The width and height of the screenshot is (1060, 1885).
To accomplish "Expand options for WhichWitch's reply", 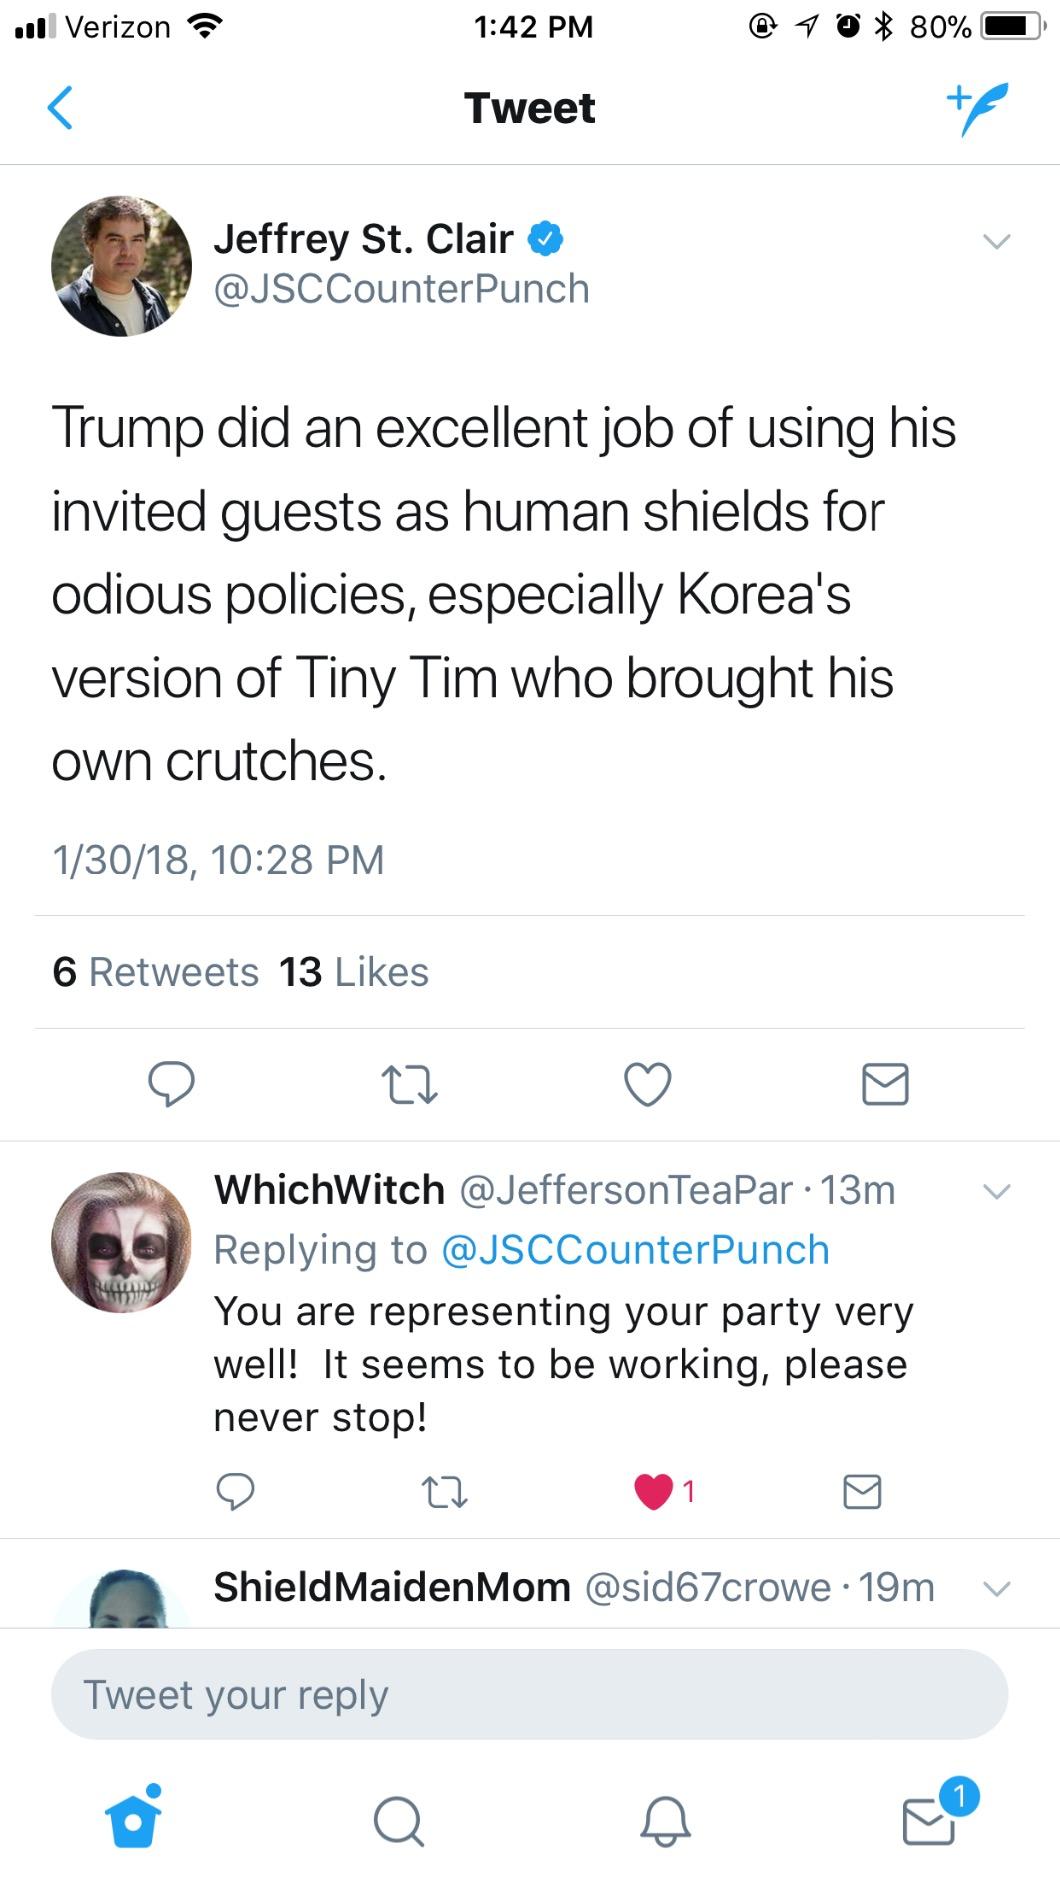I will (x=996, y=1191).
